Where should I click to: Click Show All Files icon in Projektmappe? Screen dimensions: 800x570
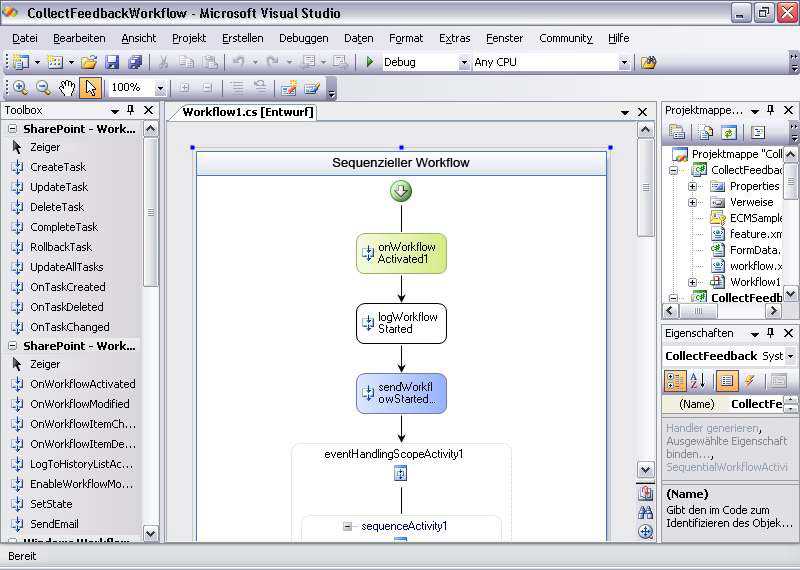coord(706,133)
